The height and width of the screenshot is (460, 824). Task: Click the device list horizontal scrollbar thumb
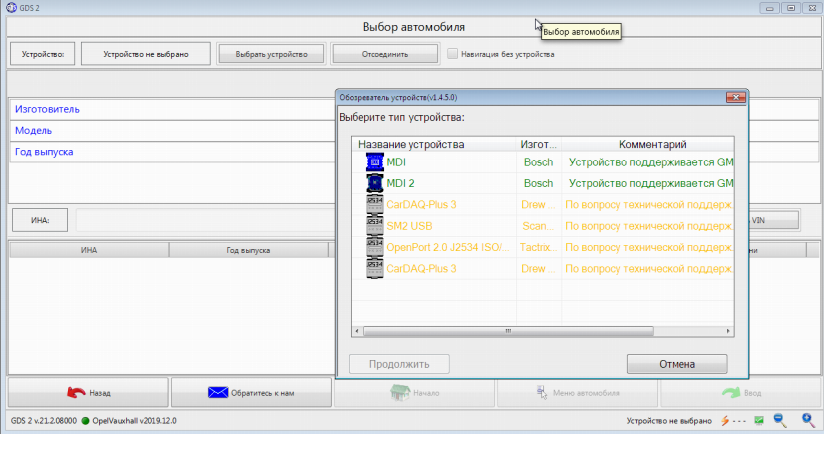click(508, 331)
